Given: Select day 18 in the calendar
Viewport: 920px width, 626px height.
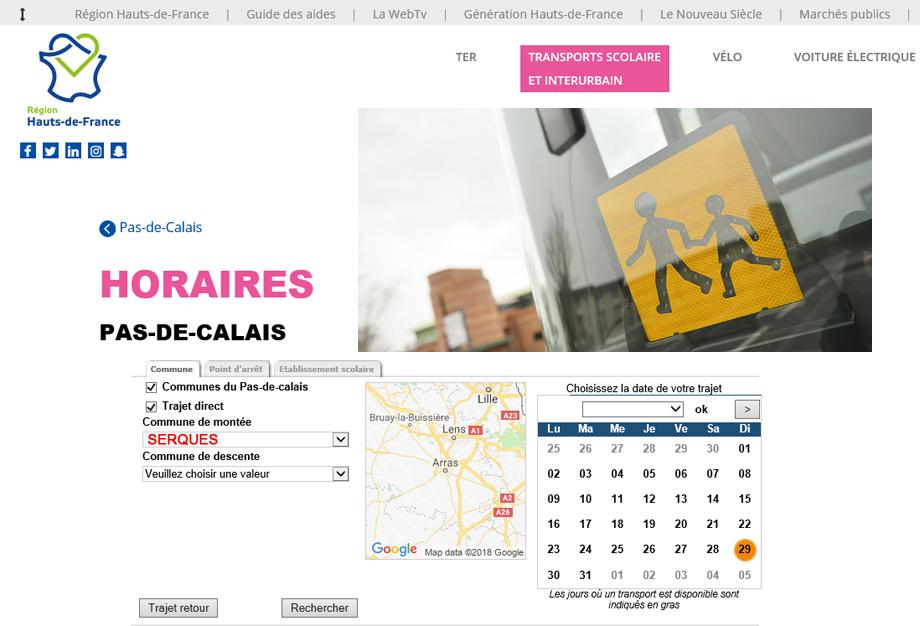Looking at the screenshot, I should (x=617, y=524).
